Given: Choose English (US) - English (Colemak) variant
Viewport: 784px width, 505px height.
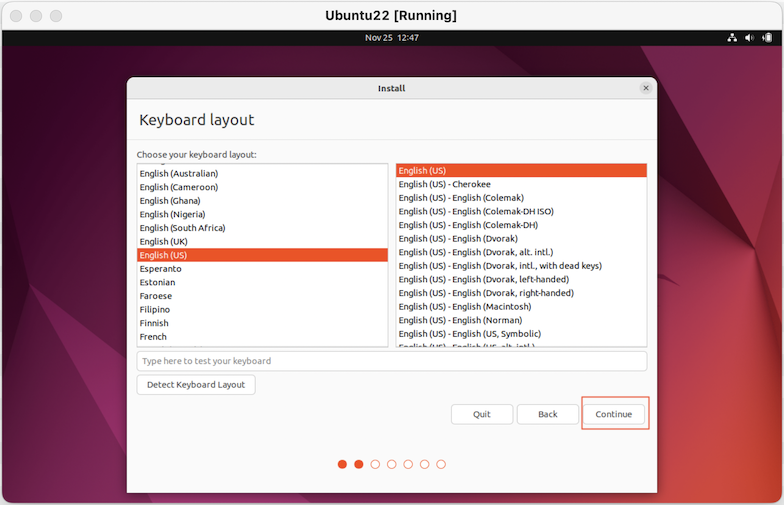Looking at the screenshot, I should (522, 198).
